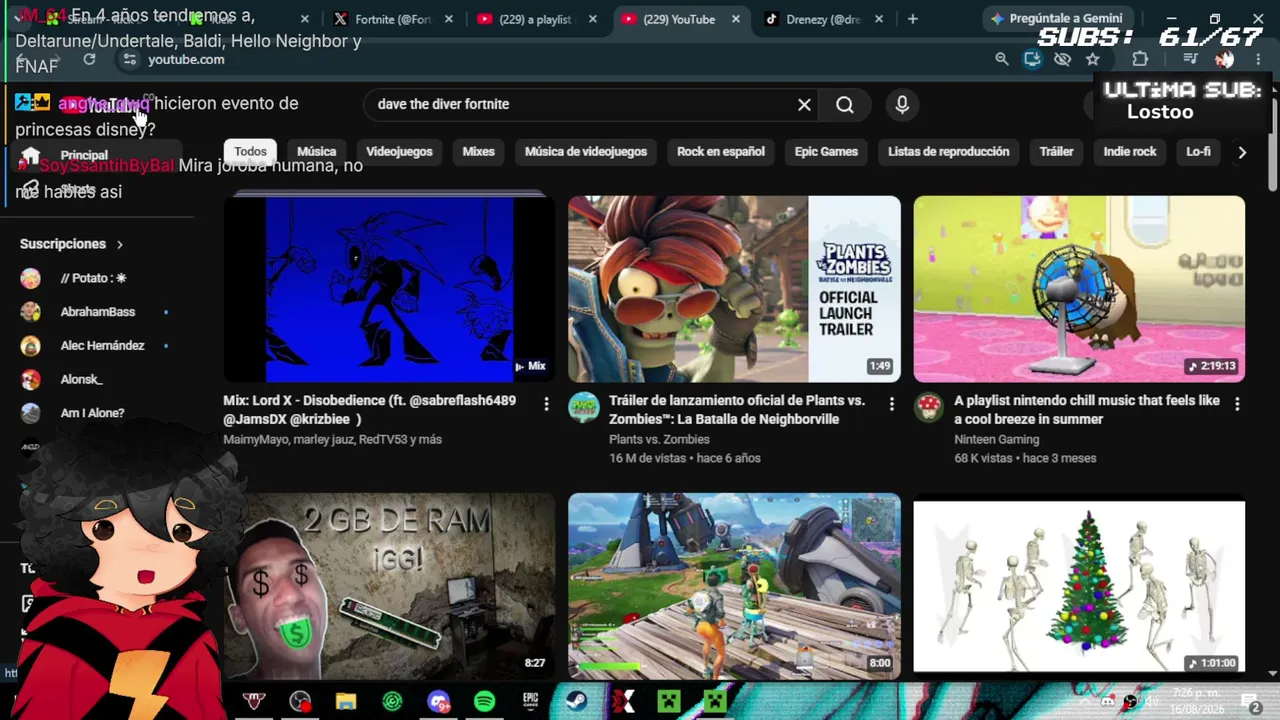Start voice search with the microphone
The height and width of the screenshot is (720, 1280).
tap(902, 105)
